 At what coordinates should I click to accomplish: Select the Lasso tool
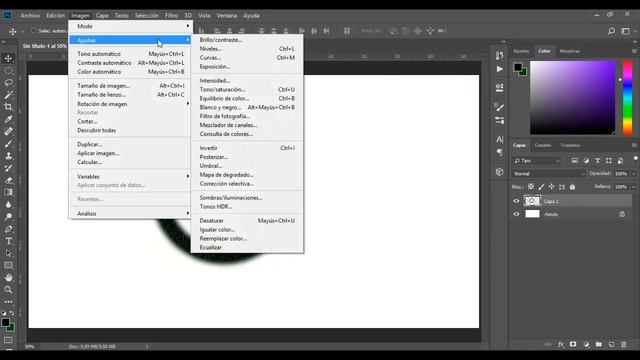[8, 83]
